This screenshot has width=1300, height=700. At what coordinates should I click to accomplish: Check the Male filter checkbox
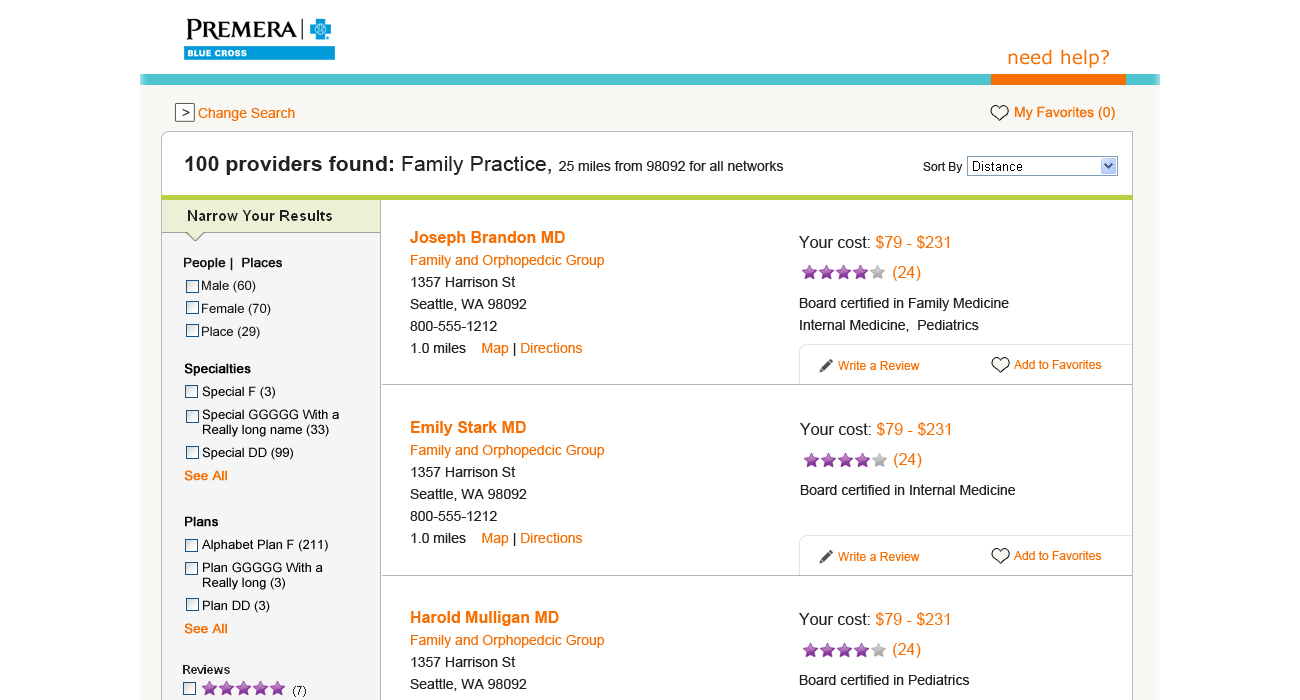[192, 286]
